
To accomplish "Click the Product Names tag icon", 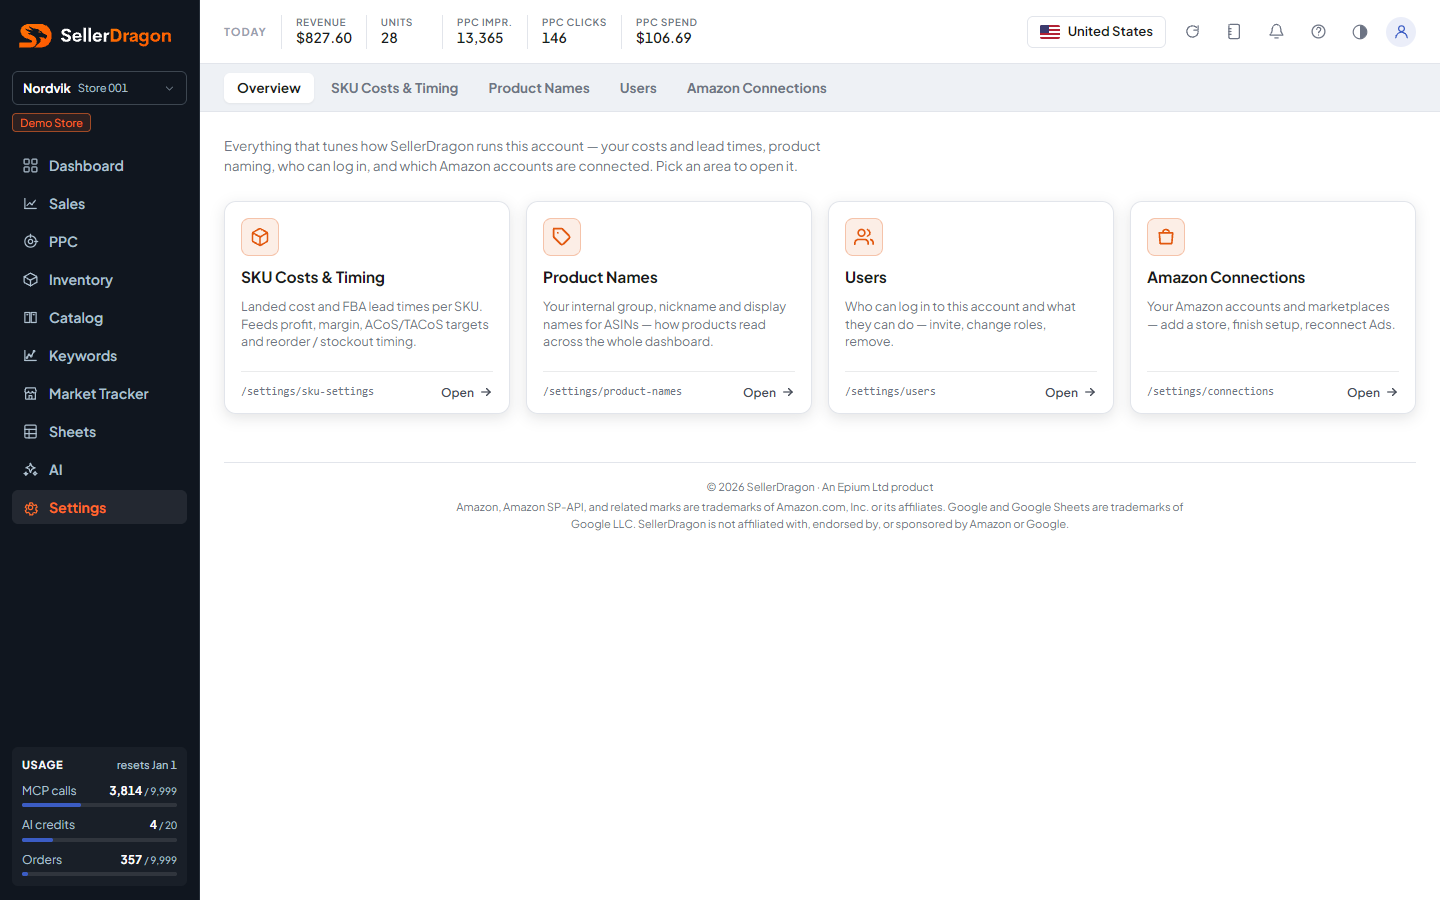I will pos(562,237).
